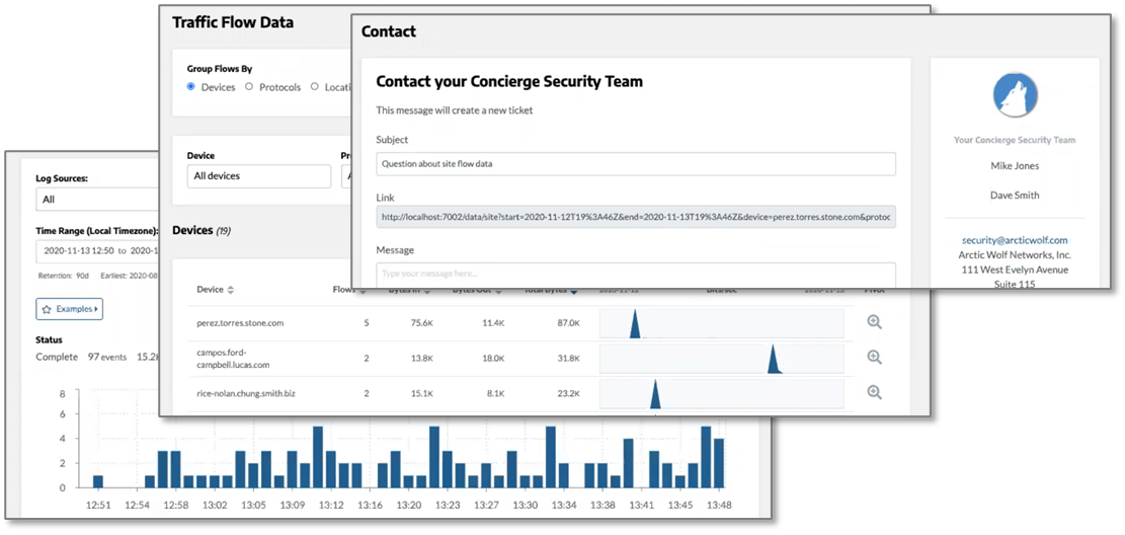1125x535 pixels.
Task: Click the Subject input field
Action: coord(635,164)
